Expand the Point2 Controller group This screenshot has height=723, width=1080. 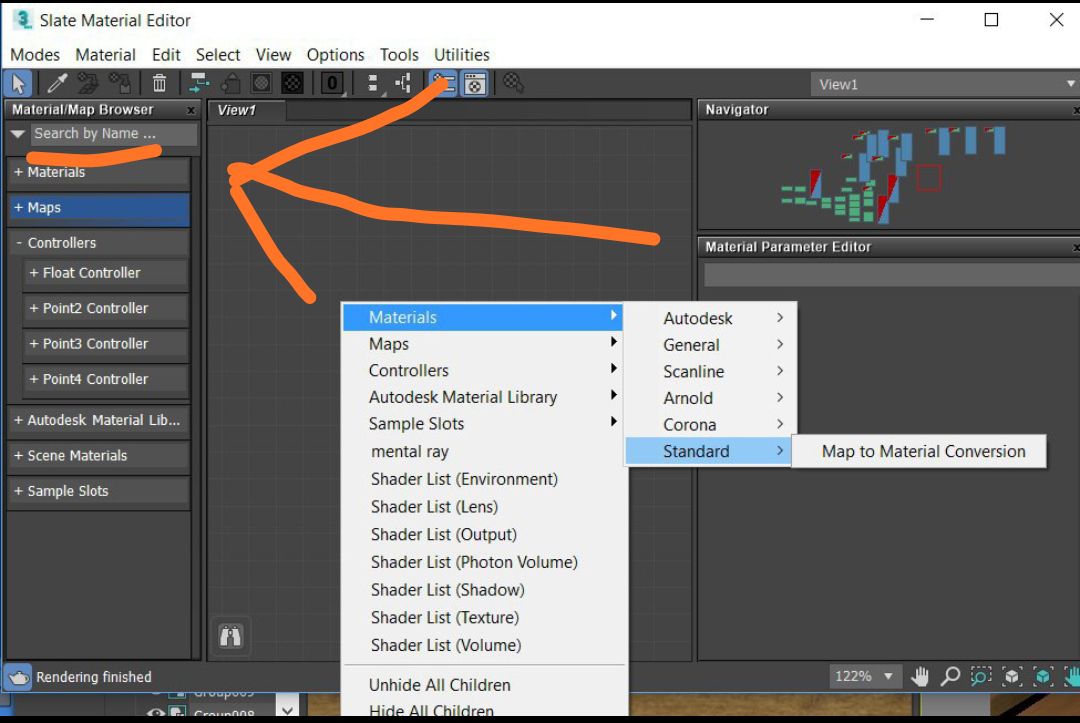[105, 308]
